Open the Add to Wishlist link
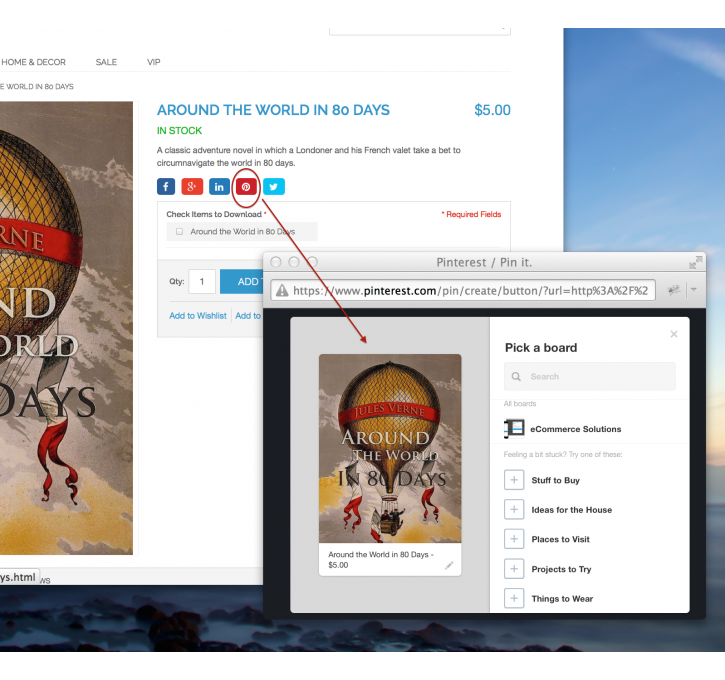This screenshot has height=680, width=725. tap(198, 316)
